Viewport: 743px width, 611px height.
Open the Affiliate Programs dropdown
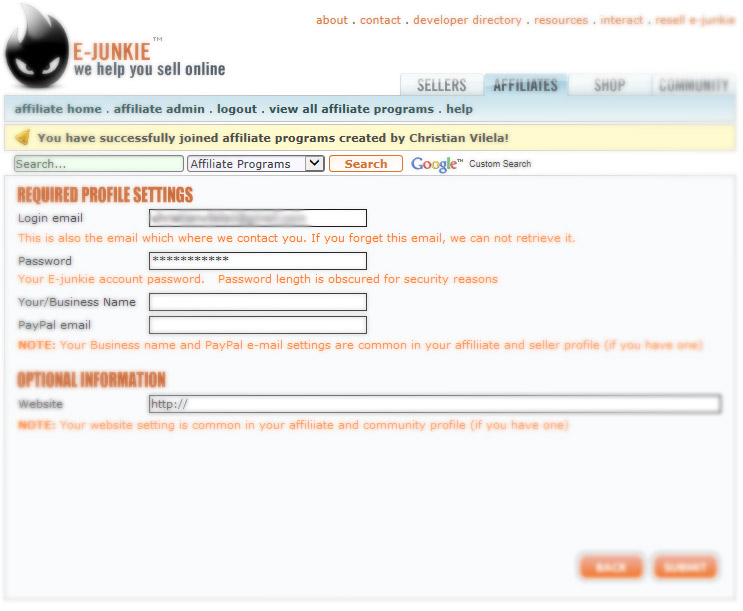[256, 164]
